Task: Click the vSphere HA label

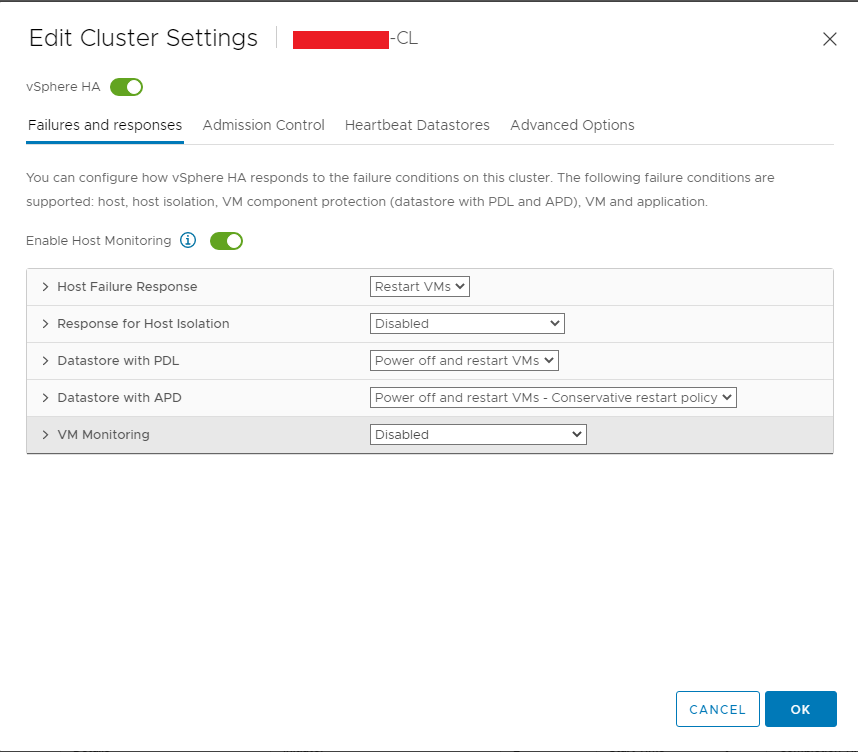Action: tap(63, 87)
